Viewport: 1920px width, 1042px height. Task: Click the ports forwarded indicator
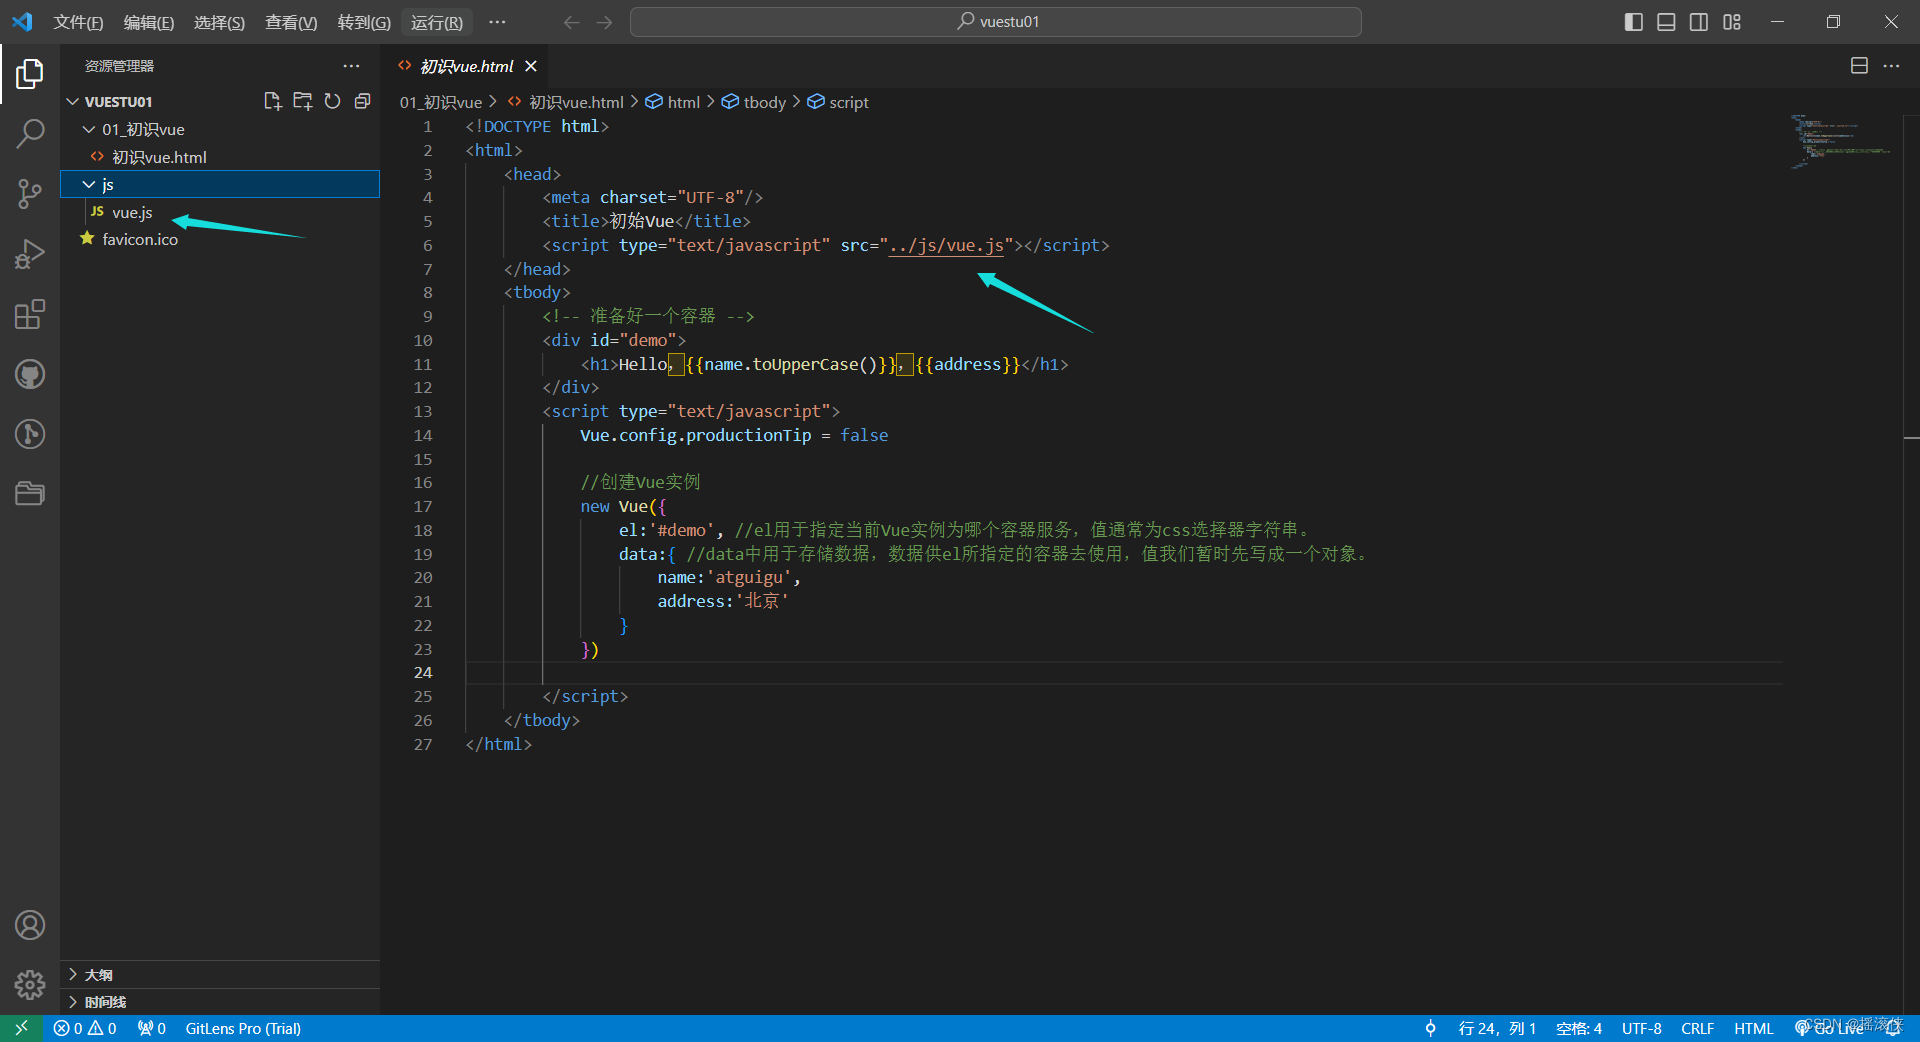coord(152,1028)
